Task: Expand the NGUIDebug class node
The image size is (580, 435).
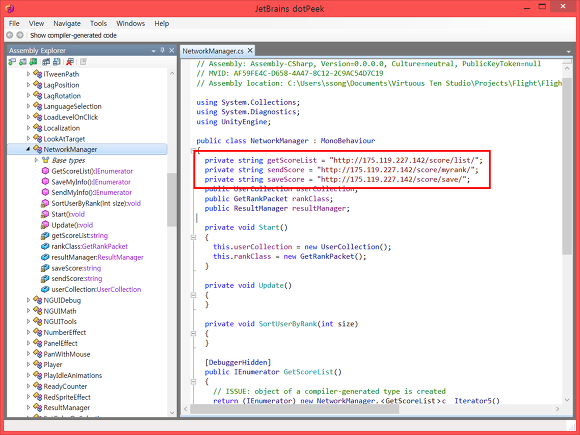Action: [28, 300]
